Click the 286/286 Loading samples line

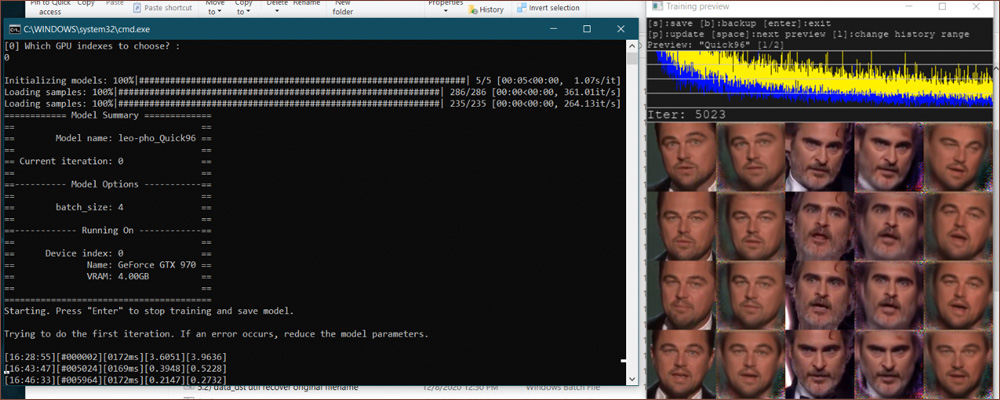point(312,92)
